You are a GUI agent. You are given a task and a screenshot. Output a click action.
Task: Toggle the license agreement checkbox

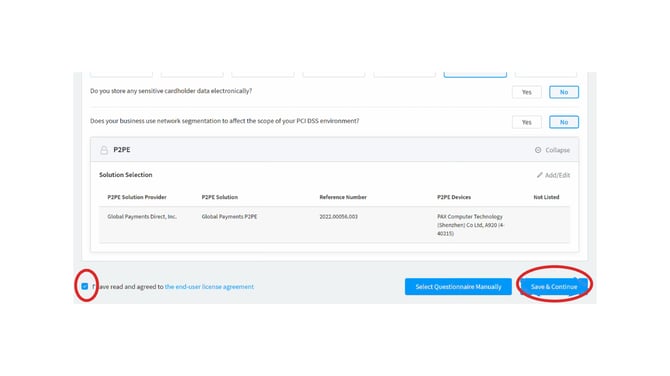(85, 286)
